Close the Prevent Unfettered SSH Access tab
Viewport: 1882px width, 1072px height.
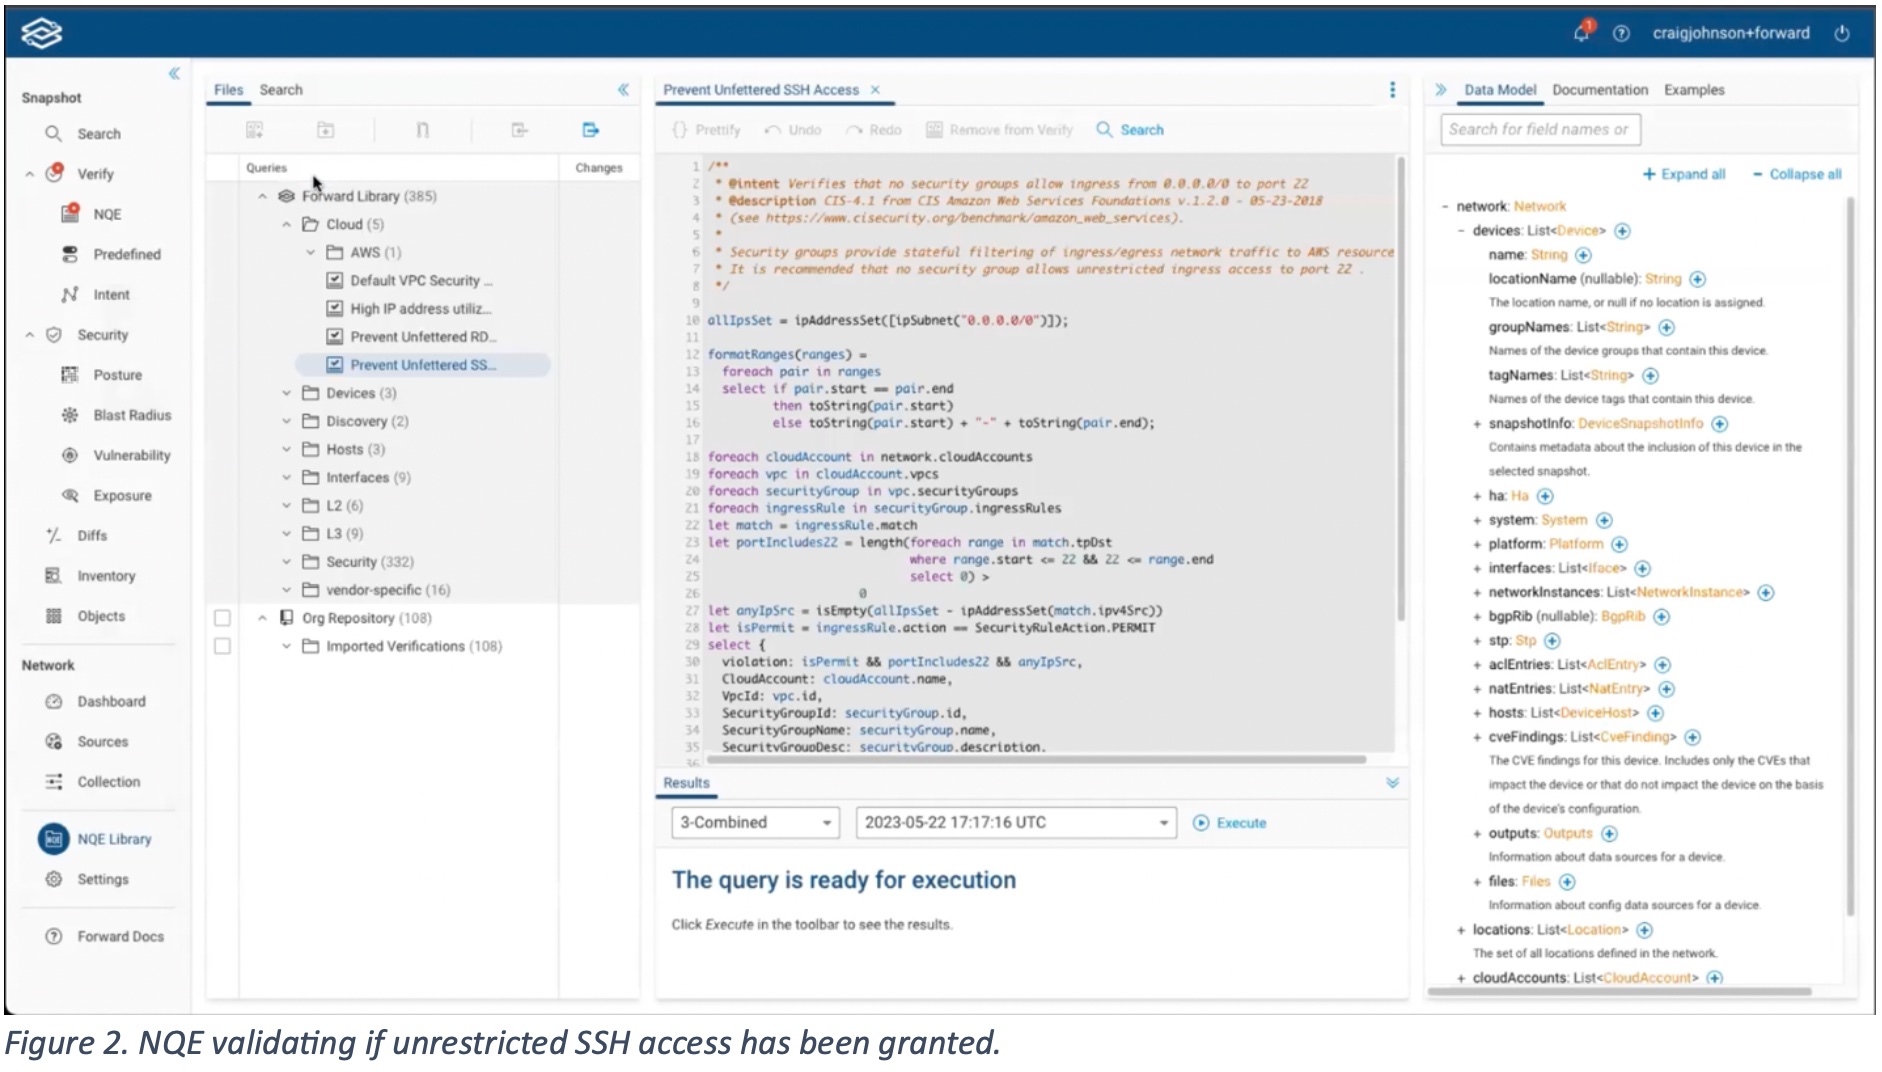875,90
